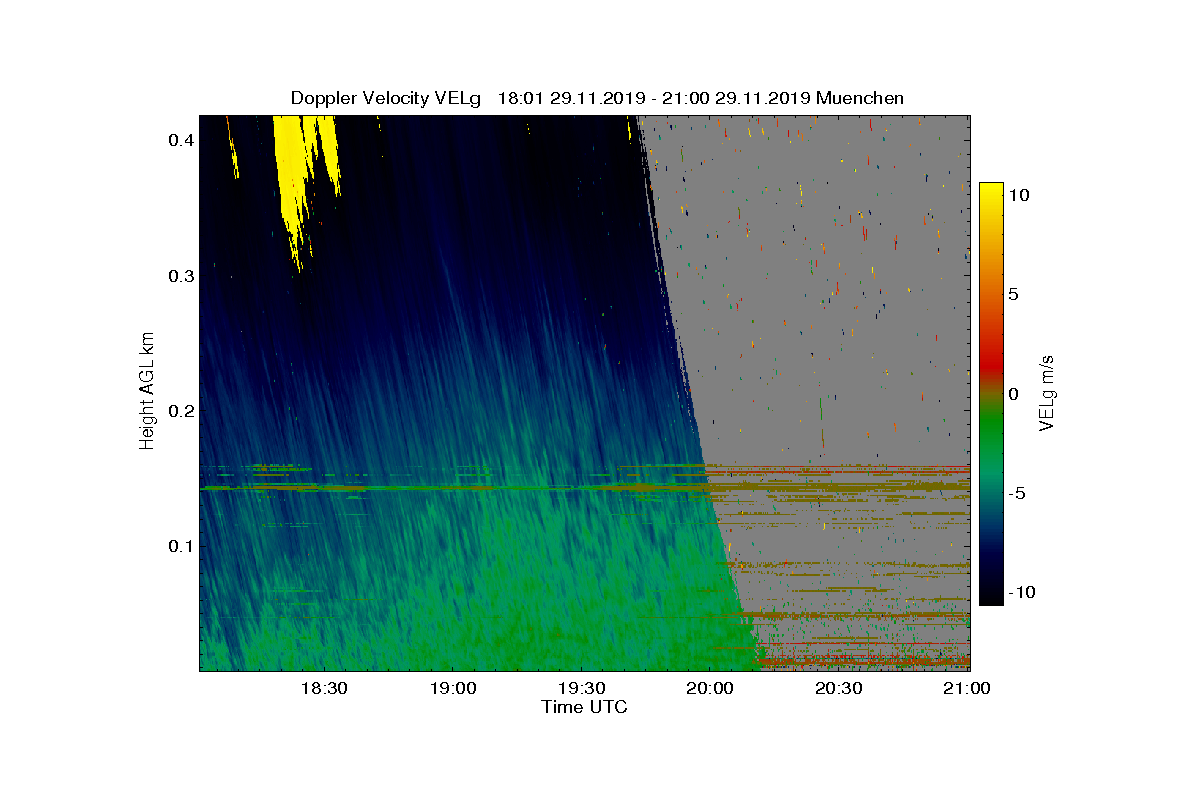Click the plot title 'Doppler Velocity VELg'

[x=386, y=98]
